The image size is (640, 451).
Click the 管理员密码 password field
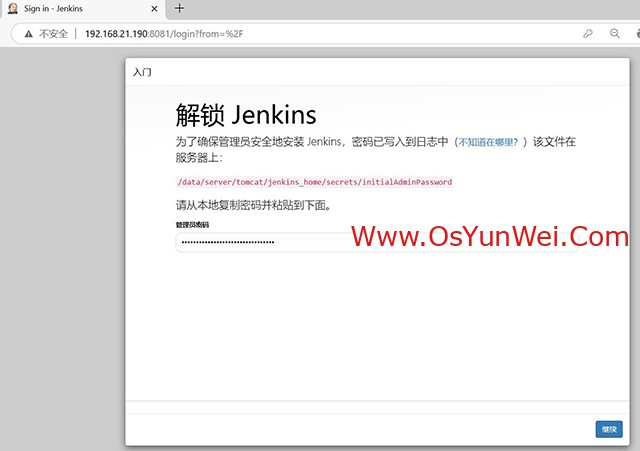pyautogui.click(x=377, y=242)
